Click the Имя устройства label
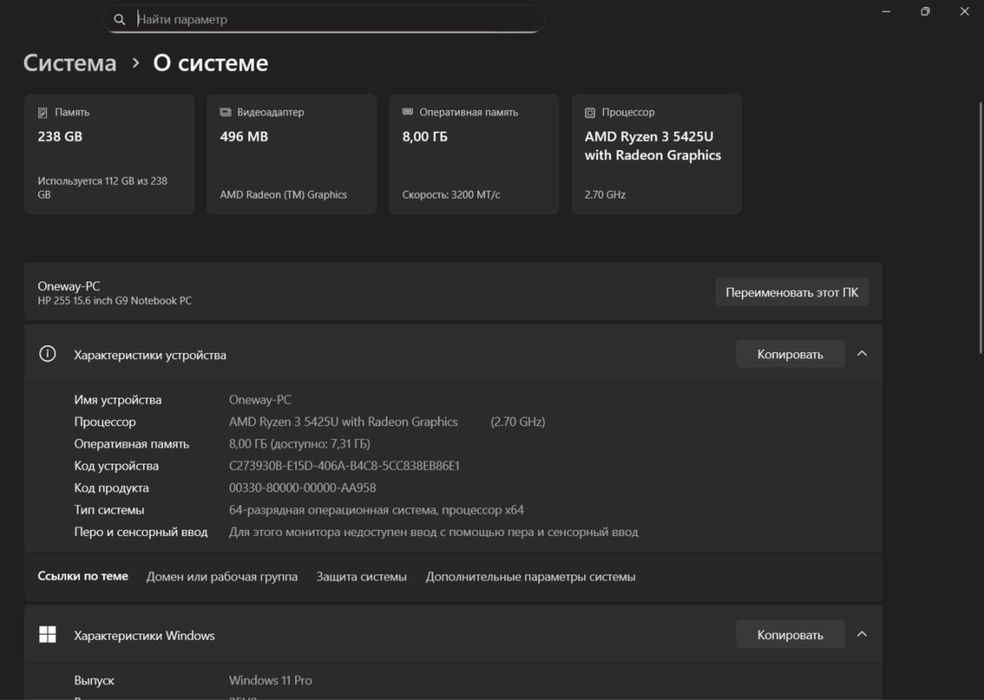This screenshot has width=984, height=700. 117,400
